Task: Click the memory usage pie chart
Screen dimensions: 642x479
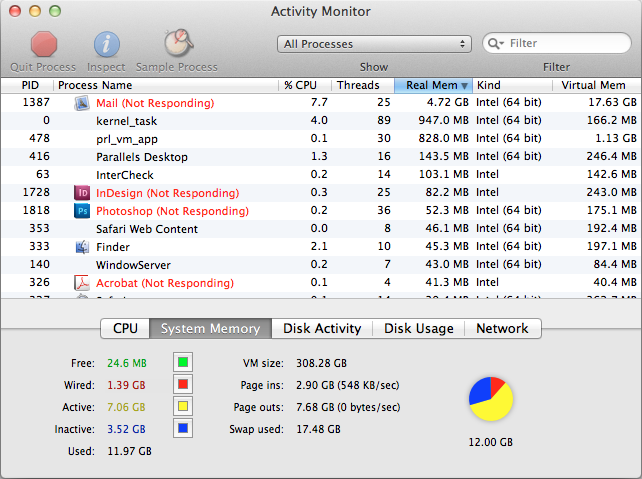Action: [x=491, y=399]
